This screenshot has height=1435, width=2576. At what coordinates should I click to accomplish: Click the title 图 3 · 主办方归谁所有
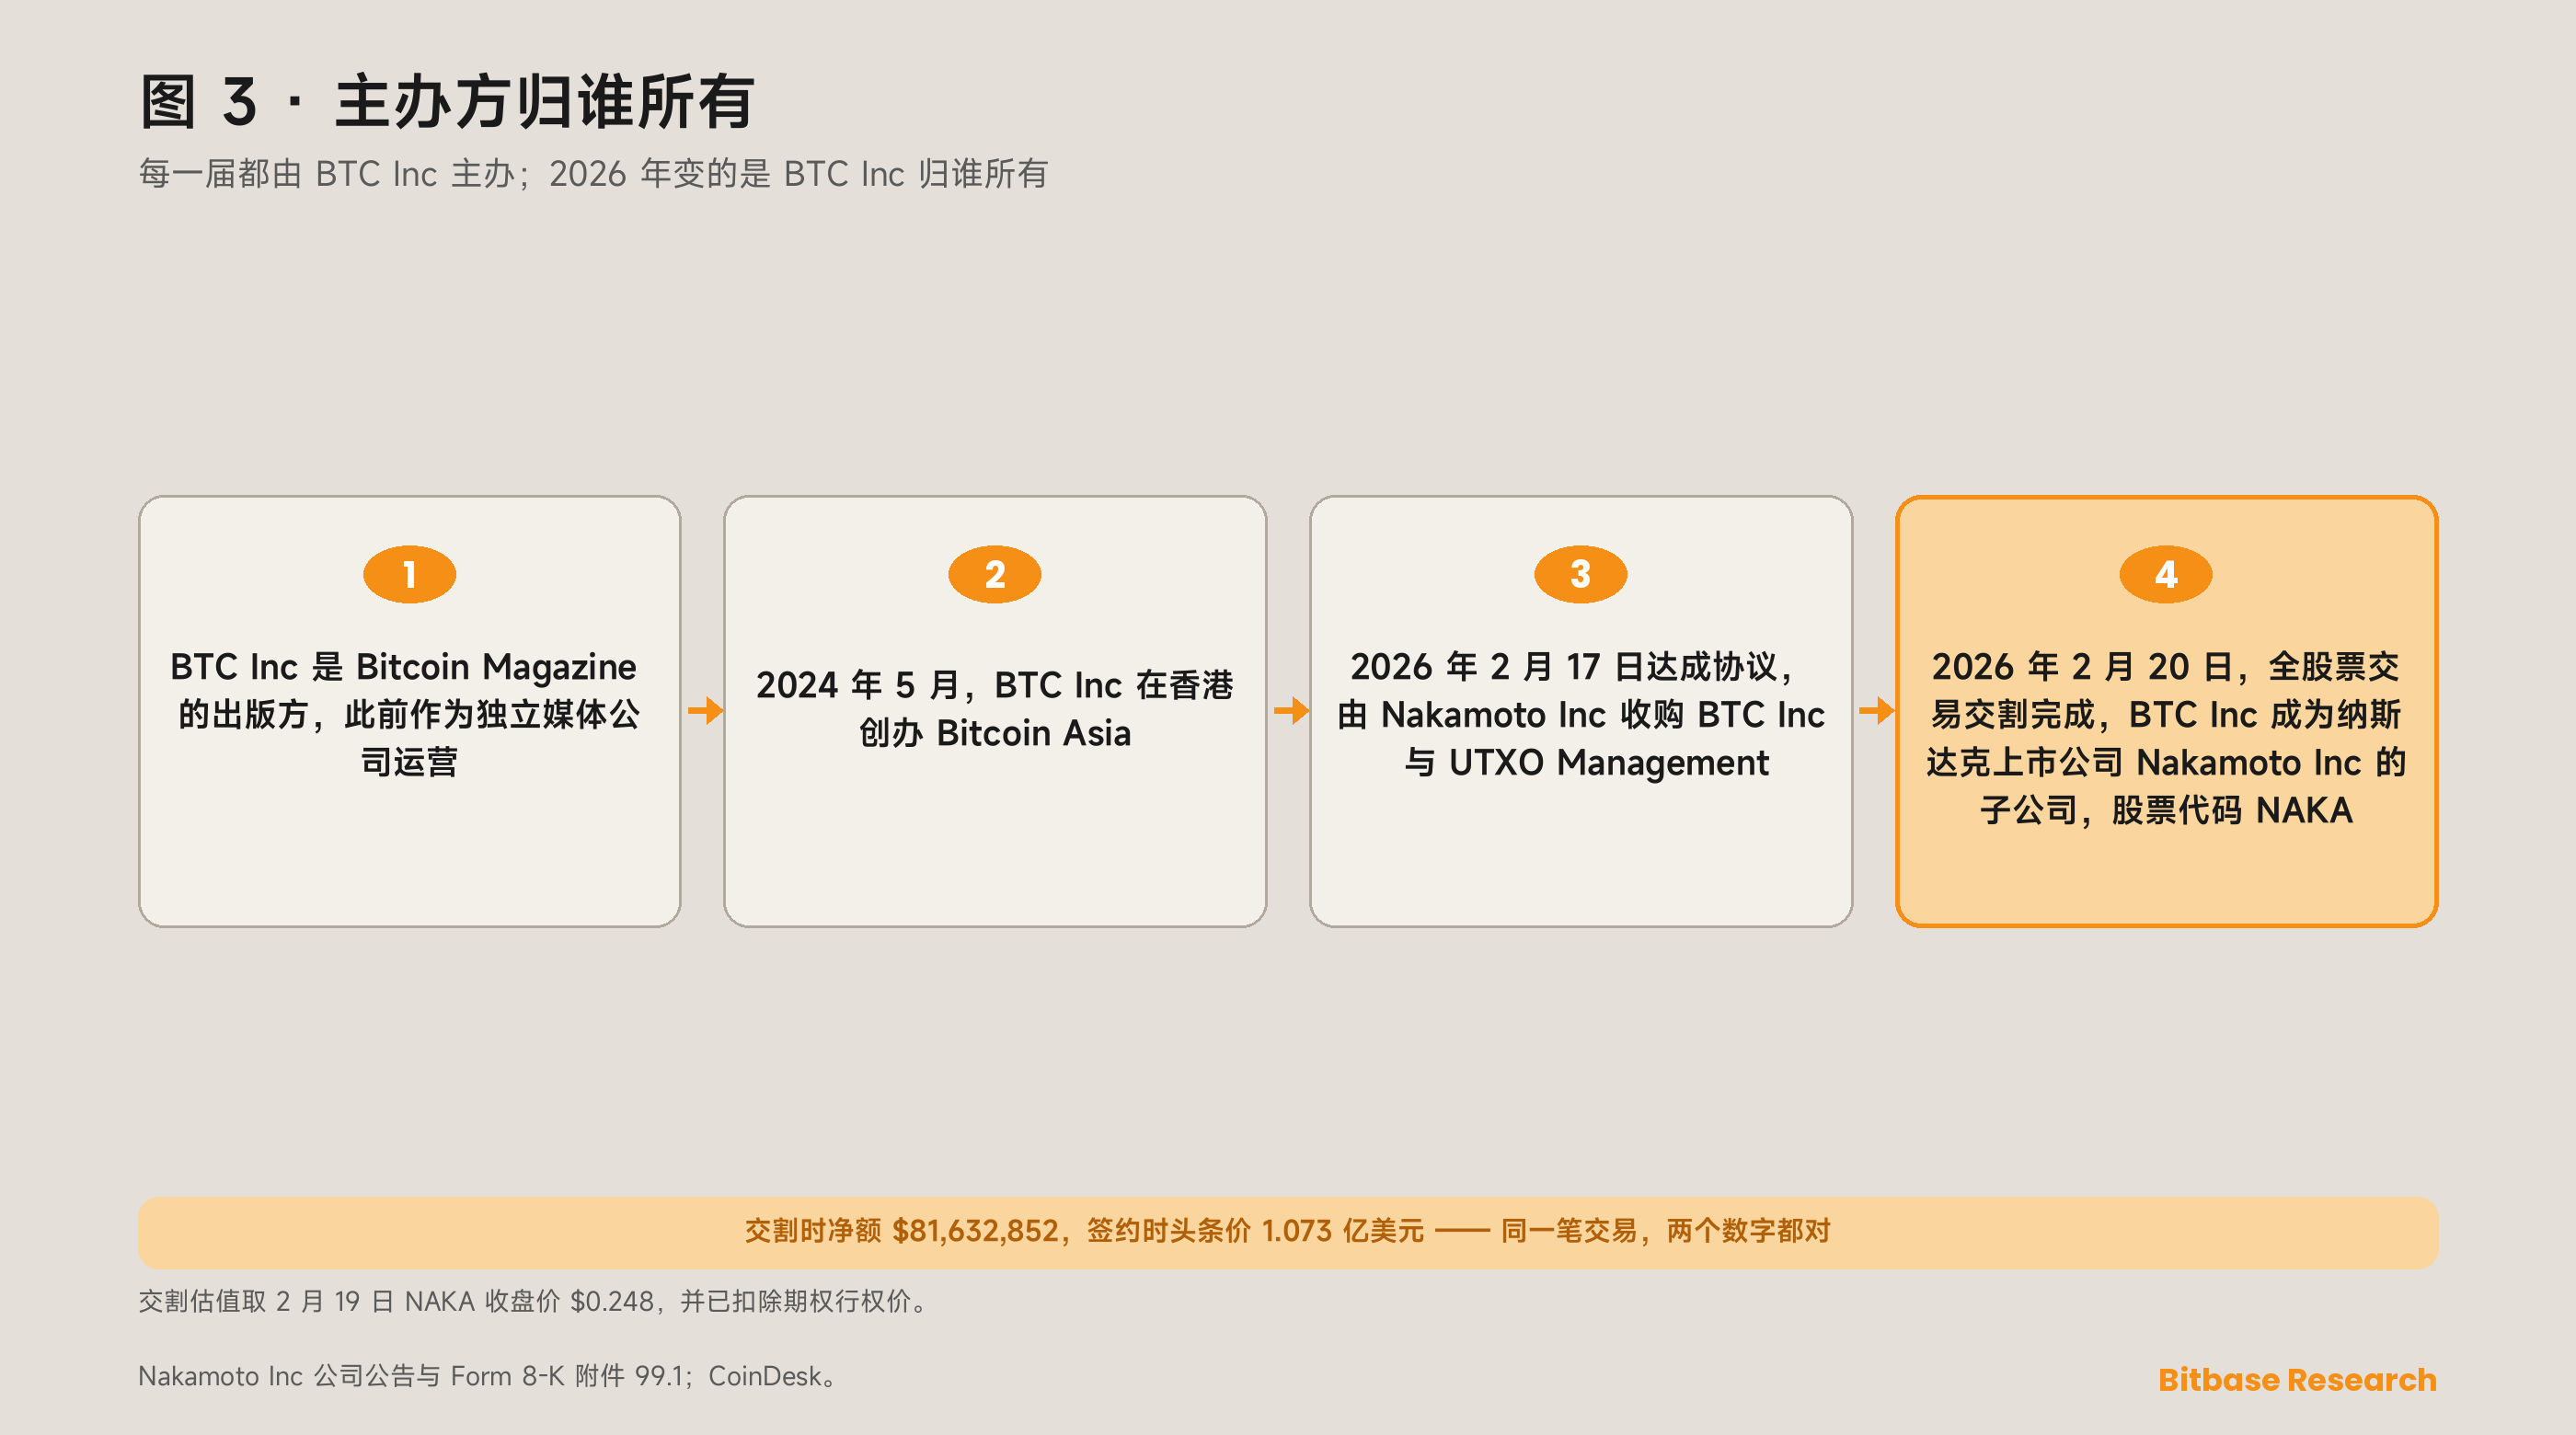tap(447, 102)
